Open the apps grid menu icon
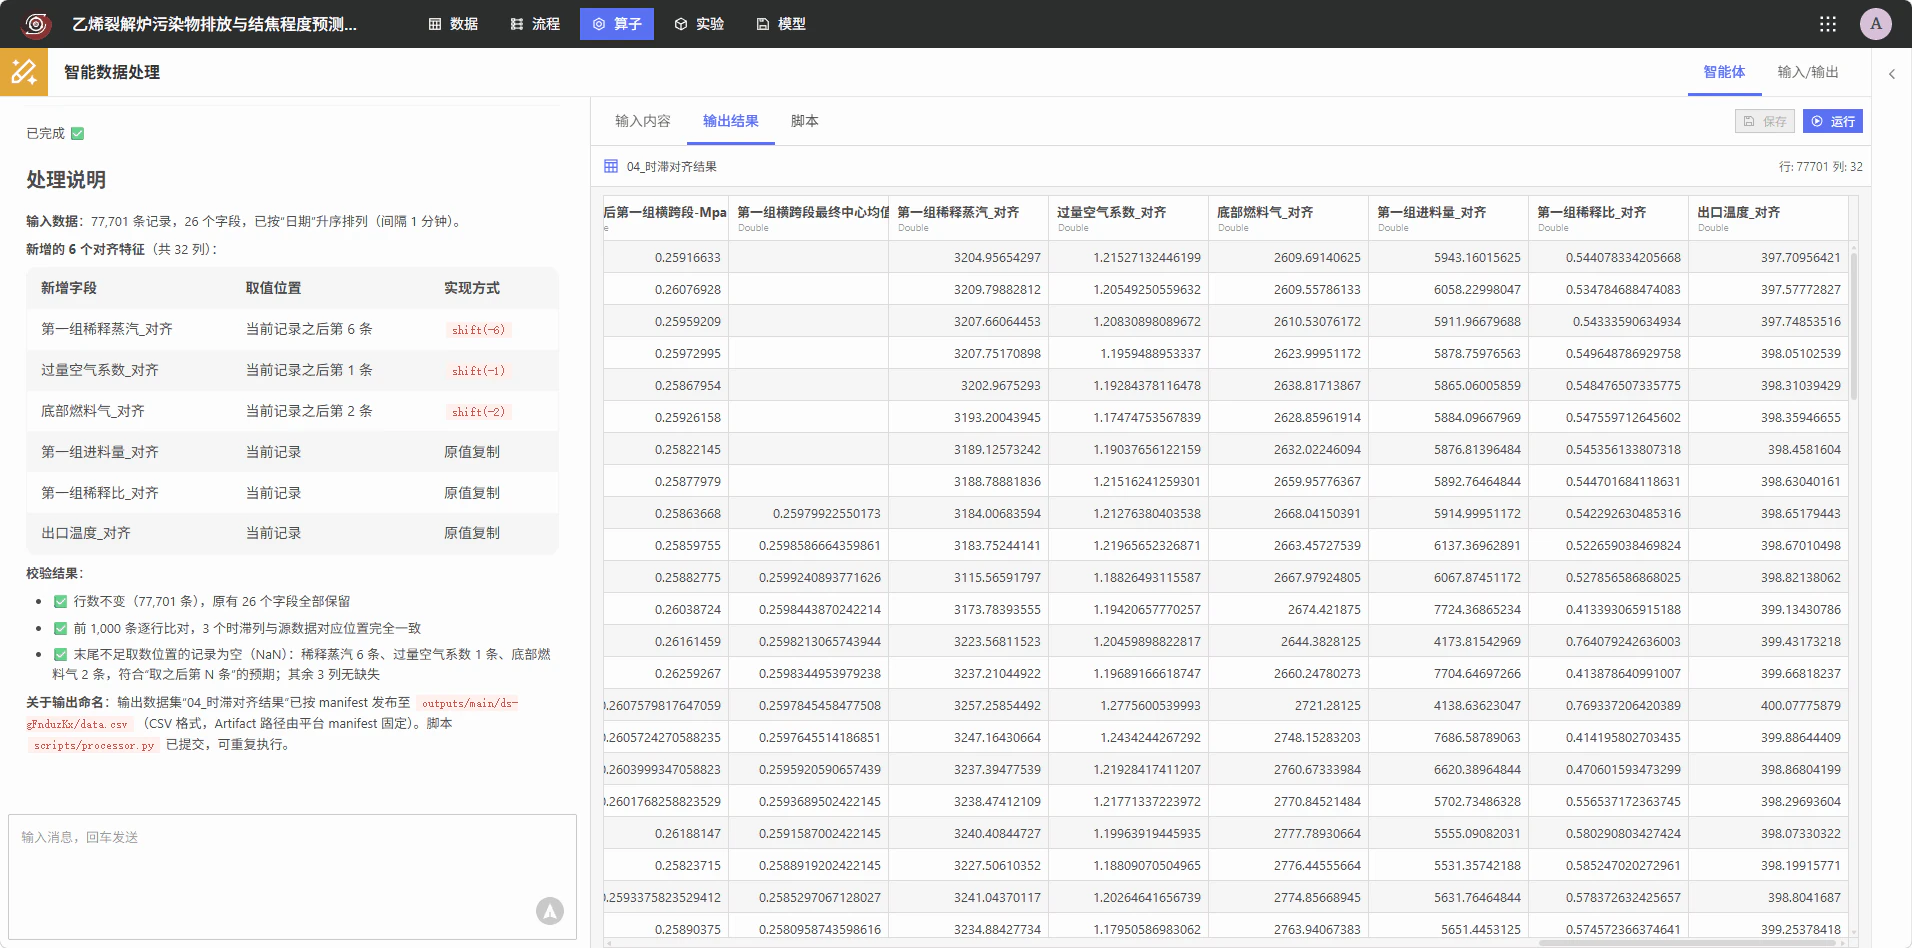The width and height of the screenshot is (1912, 948). point(1827,24)
